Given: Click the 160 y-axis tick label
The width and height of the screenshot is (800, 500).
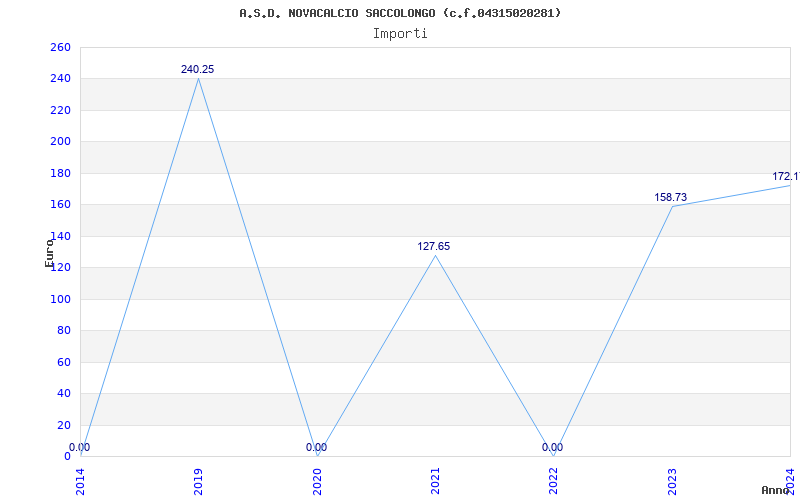Looking at the screenshot, I should [x=60, y=205].
